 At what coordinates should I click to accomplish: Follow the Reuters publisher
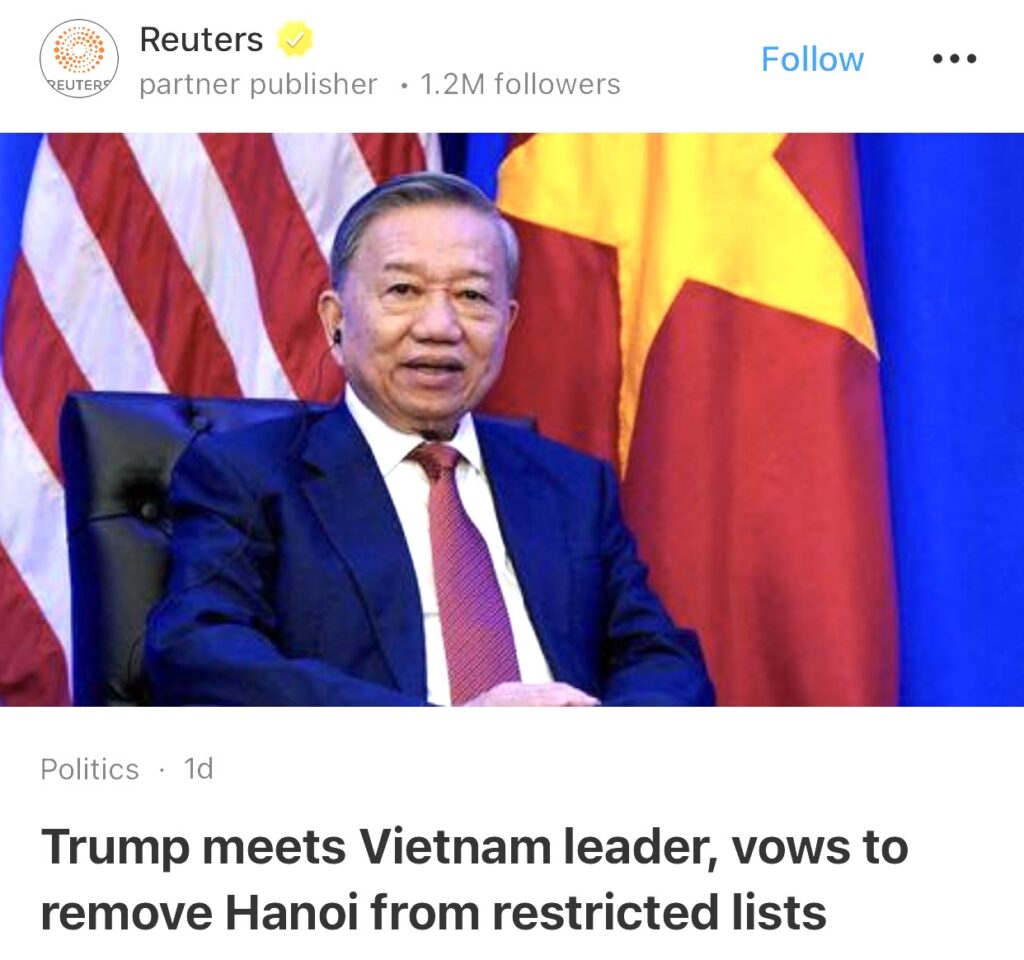(812, 59)
